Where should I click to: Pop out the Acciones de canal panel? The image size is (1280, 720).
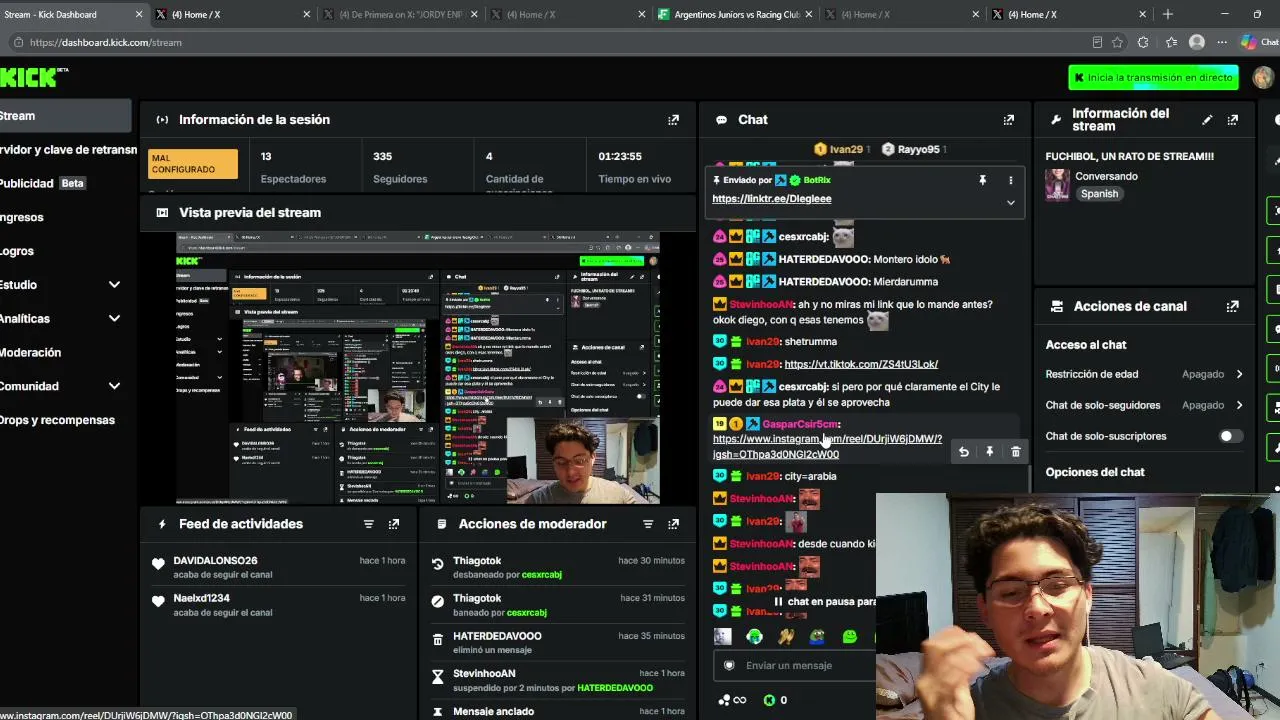pos(1232,306)
